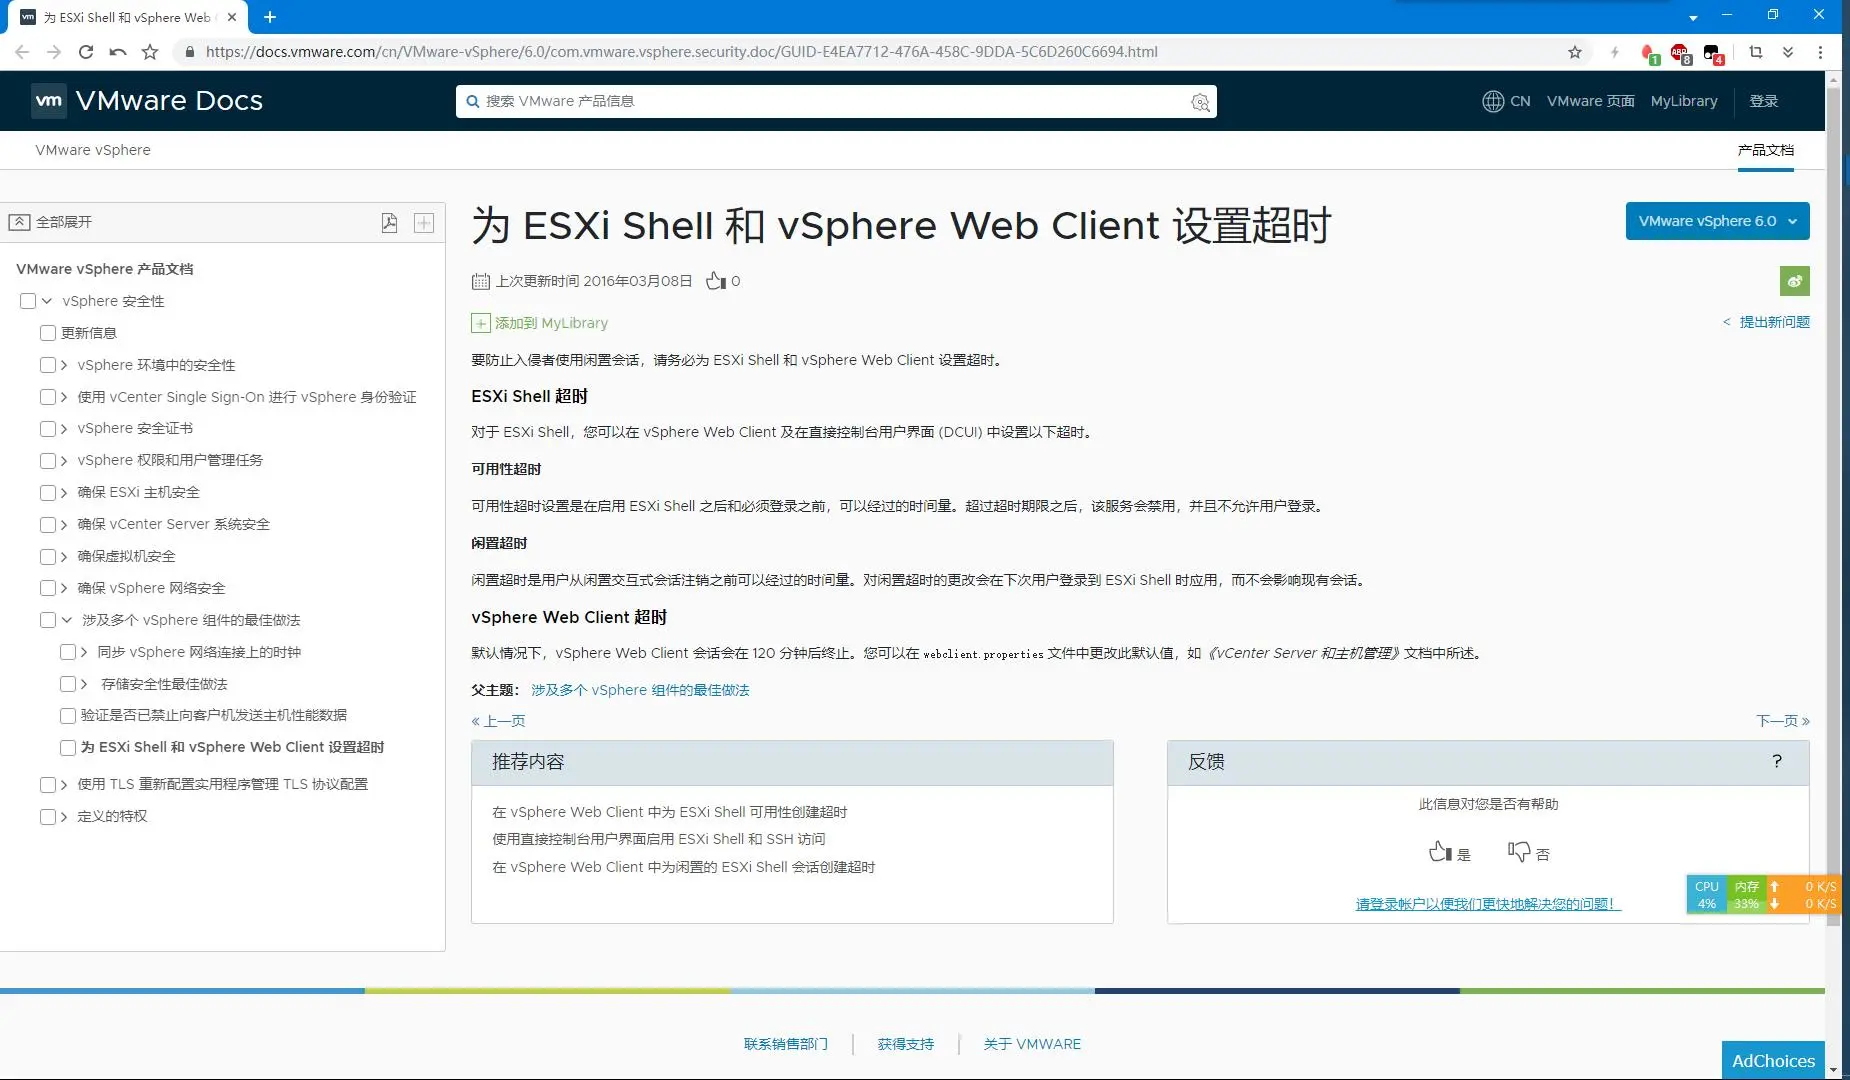Image resolution: width=1850 pixels, height=1080 pixels.
Task: Click the globe CN language icon
Action: tap(1493, 101)
